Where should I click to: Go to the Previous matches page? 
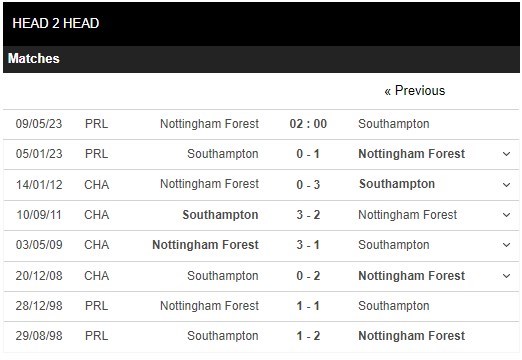(415, 91)
